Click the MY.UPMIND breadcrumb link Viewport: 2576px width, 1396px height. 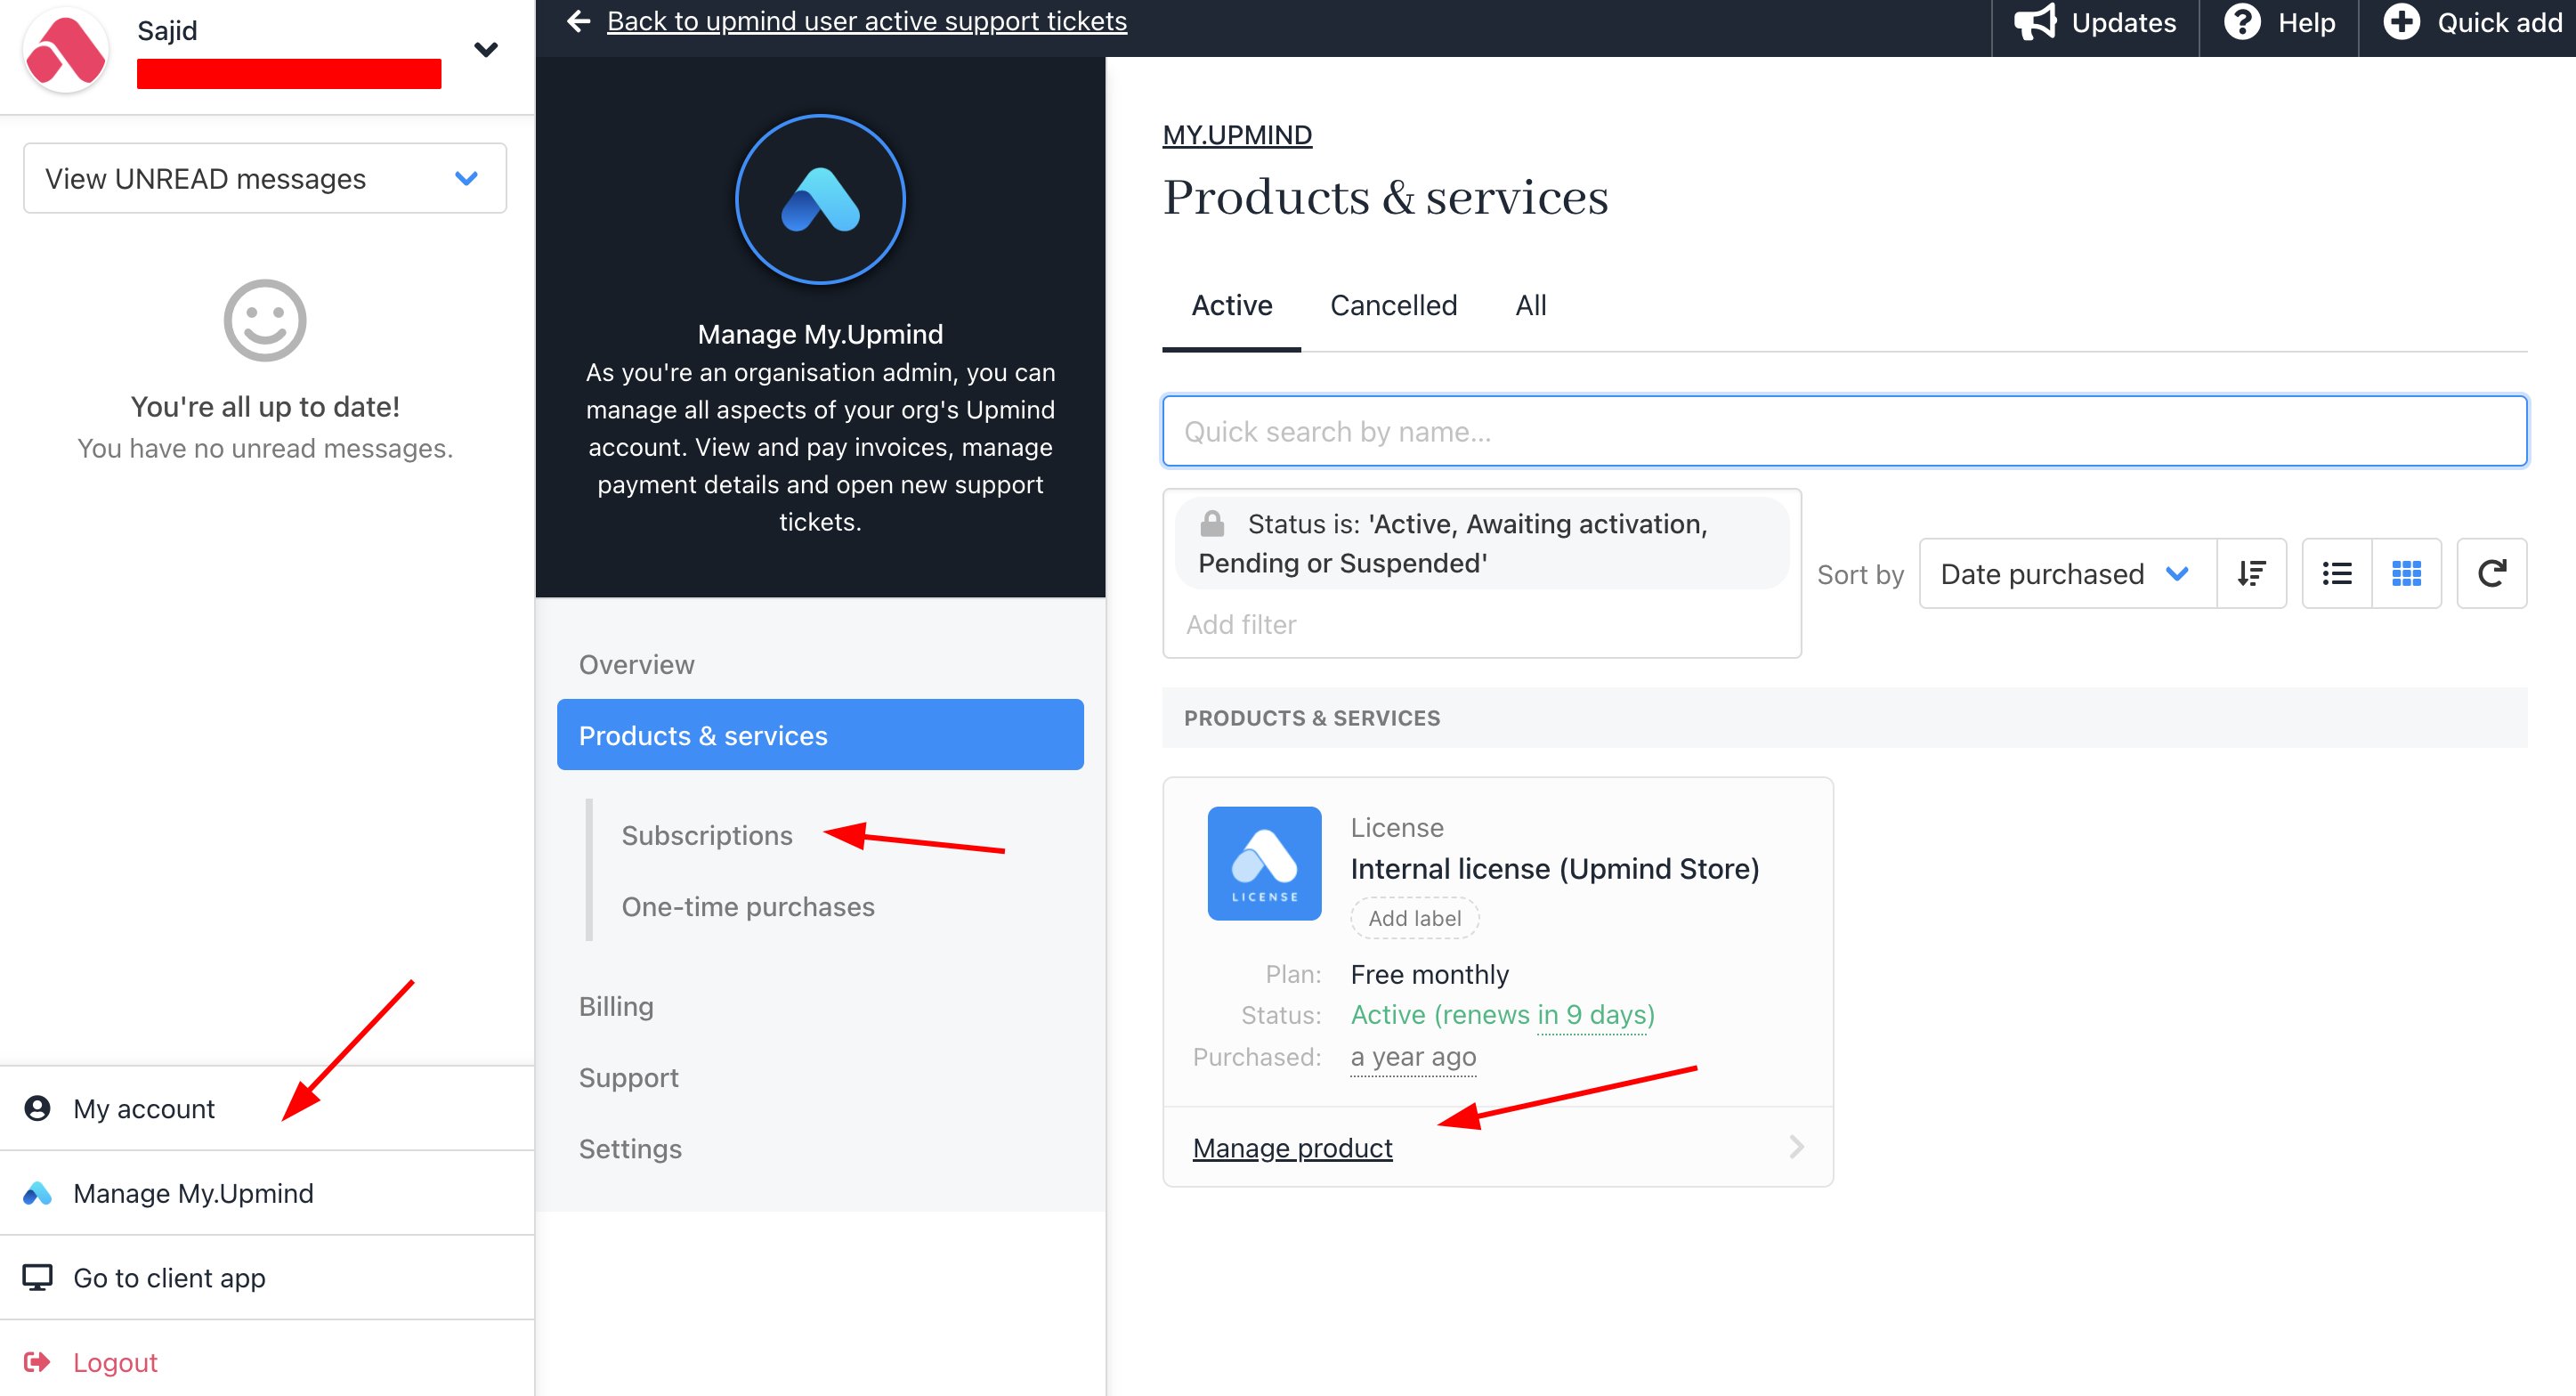tap(1237, 135)
